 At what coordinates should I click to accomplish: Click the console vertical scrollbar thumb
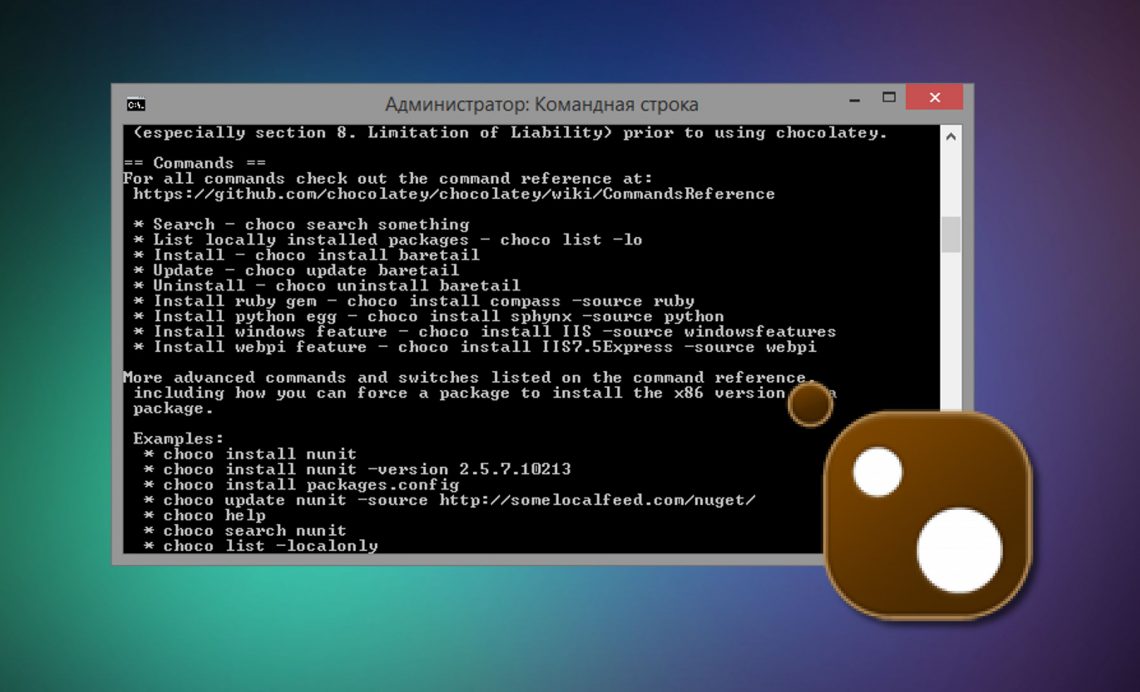tap(950, 234)
